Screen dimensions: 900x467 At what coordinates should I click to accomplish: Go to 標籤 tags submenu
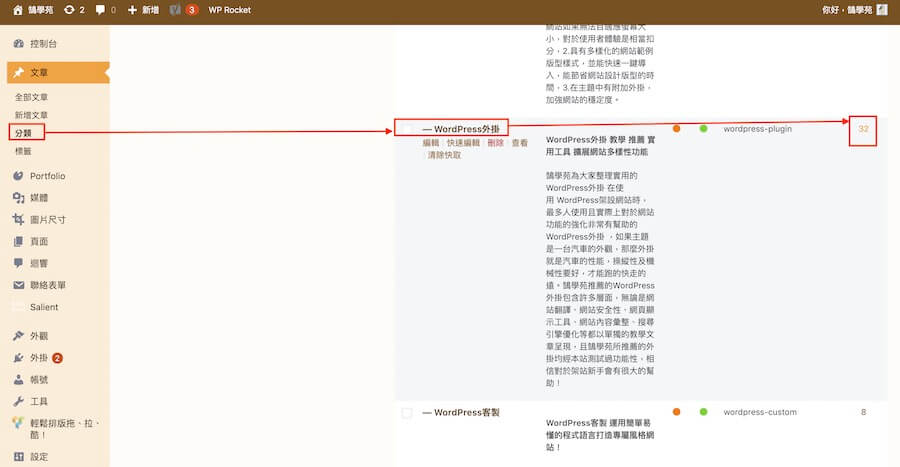point(23,151)
